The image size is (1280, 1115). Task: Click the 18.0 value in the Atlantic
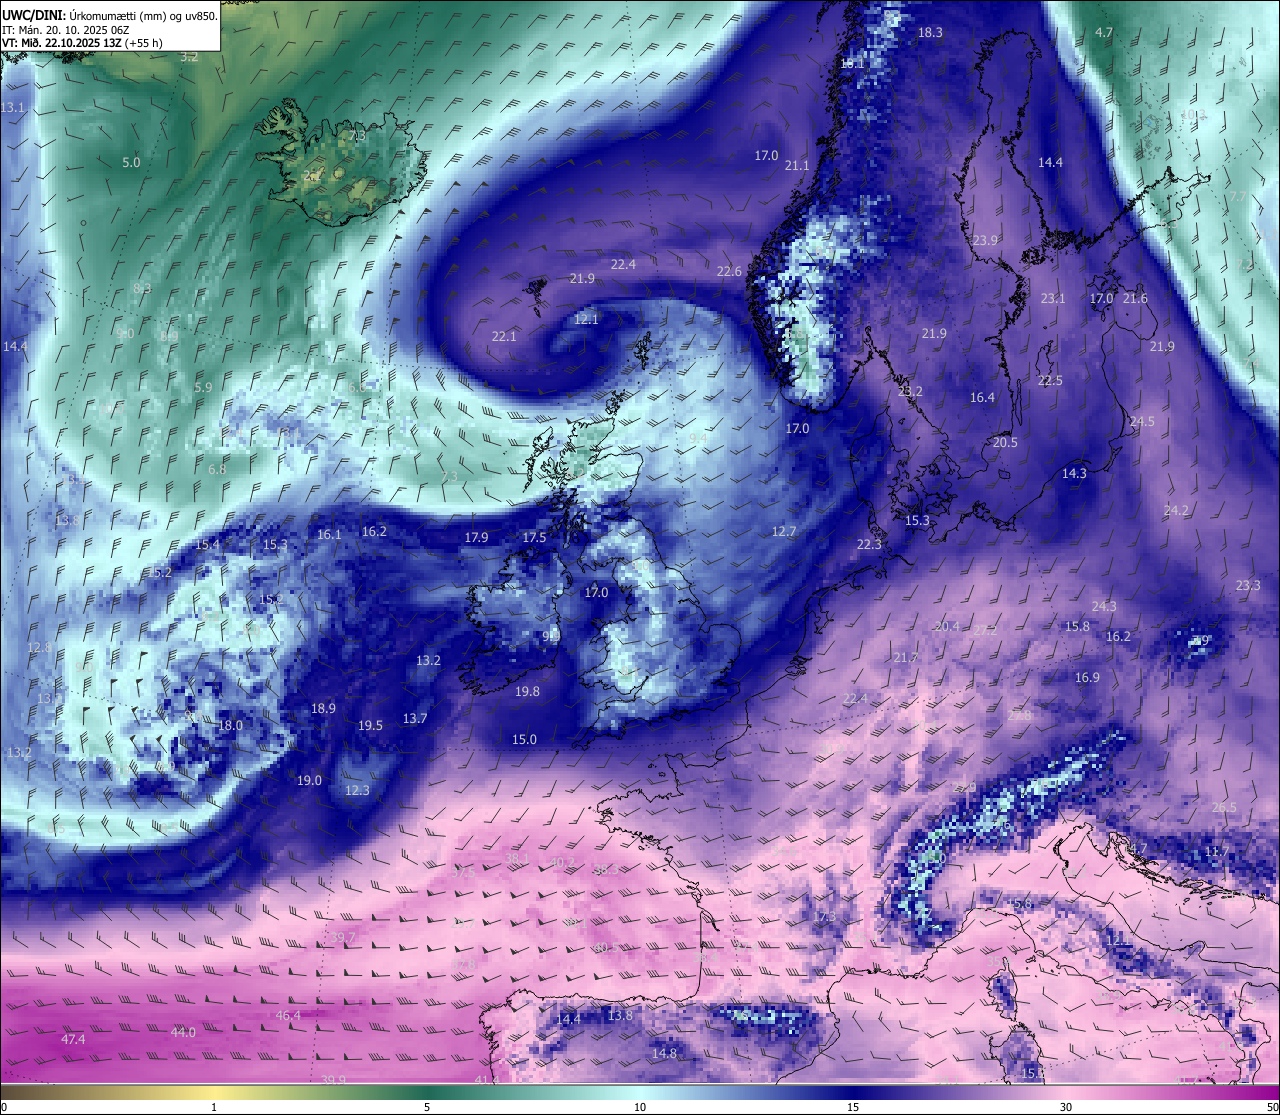point(230,726)
